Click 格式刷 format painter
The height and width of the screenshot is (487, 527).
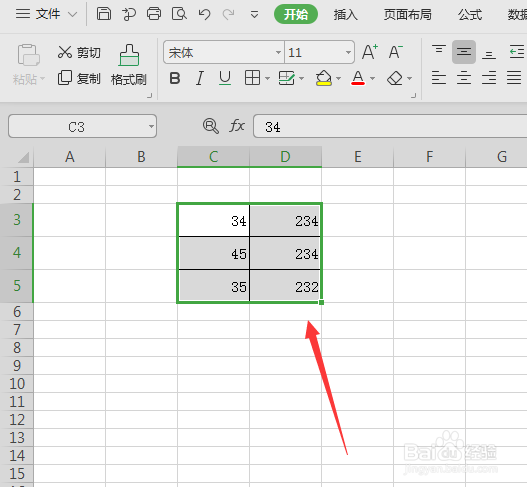(x=129, y=65)
